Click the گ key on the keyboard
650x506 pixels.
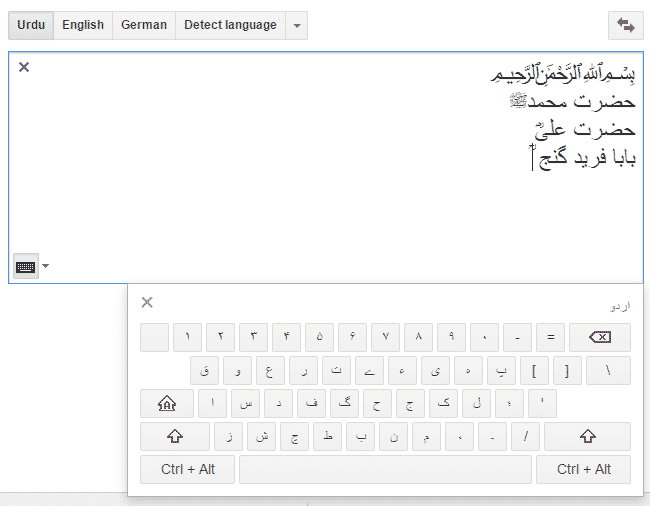(x=344, y=403)
